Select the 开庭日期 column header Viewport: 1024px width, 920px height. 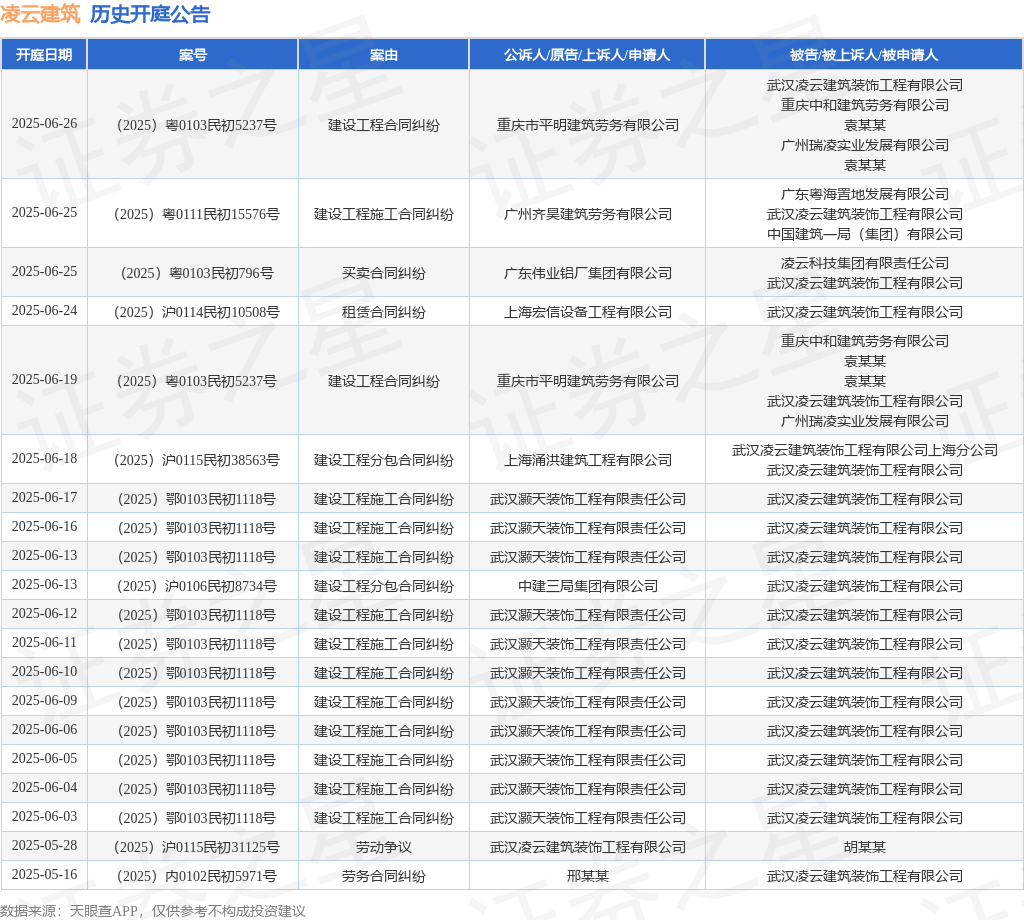pos(44,55)
